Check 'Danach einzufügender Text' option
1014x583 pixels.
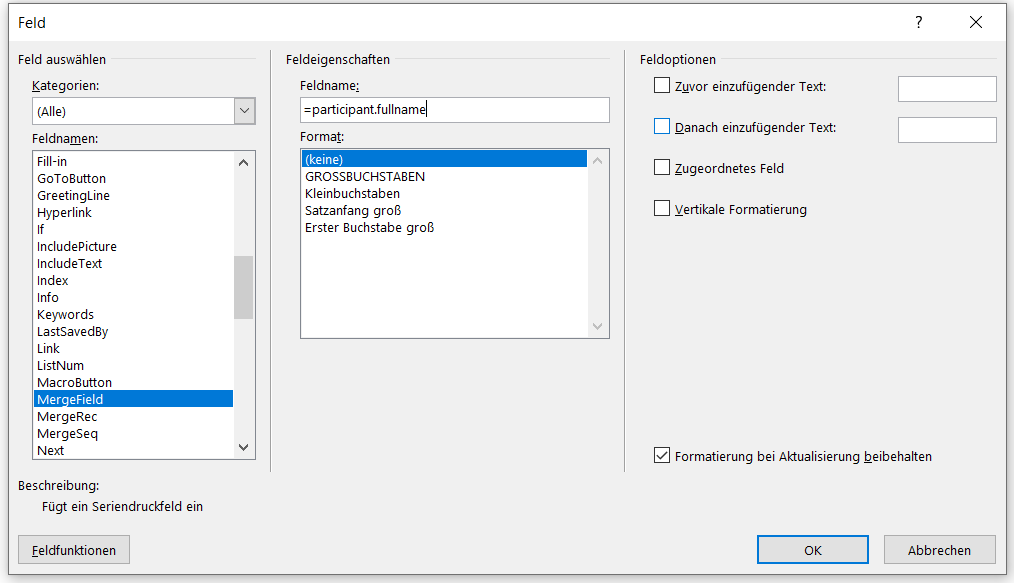coord(662,127)
